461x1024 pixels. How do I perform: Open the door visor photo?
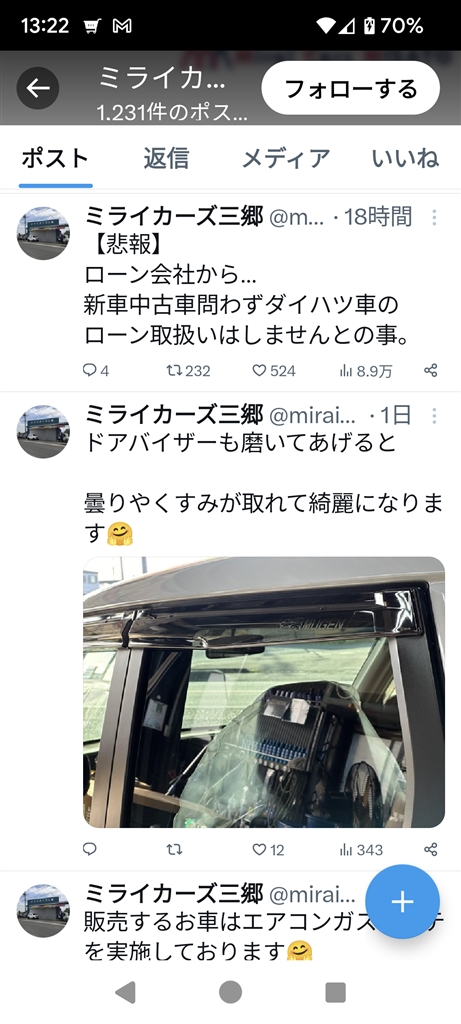264,692
